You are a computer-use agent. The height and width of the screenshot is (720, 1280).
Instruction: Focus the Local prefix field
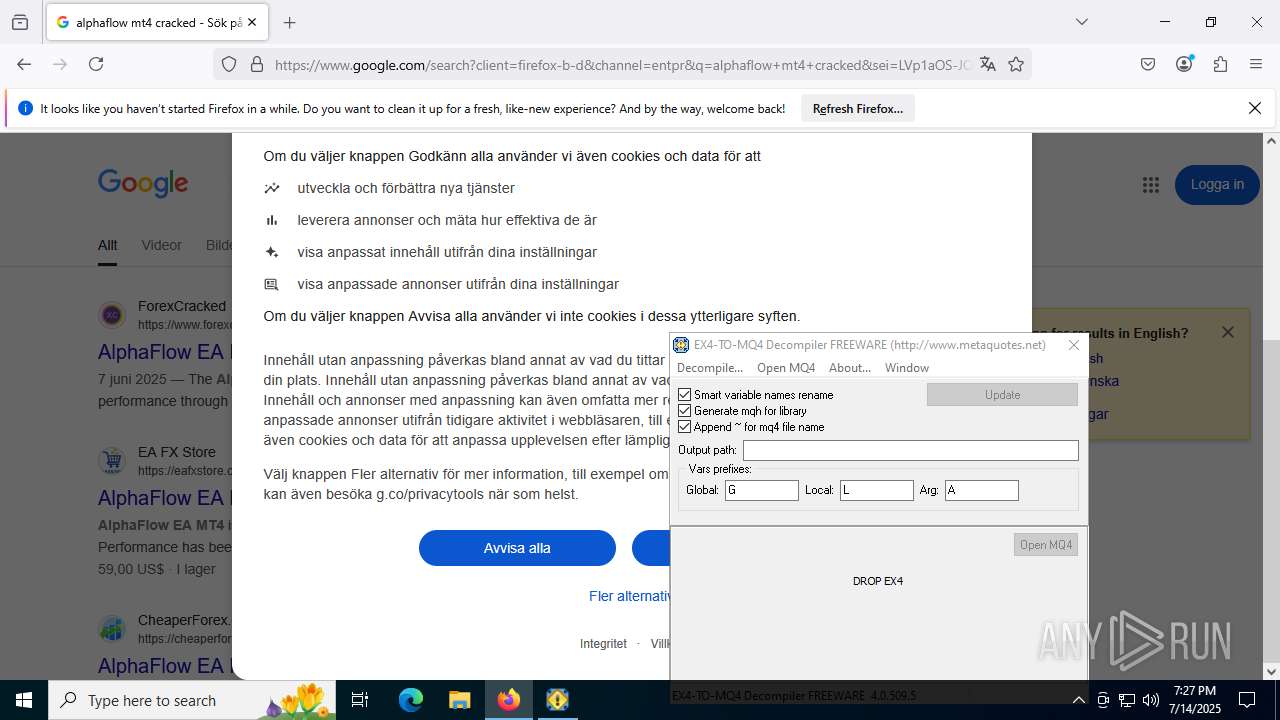point(877,490)
